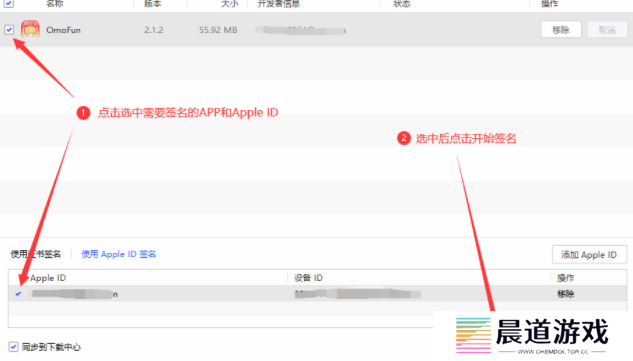Toggle the Apple ID row checkmark
This screenshot has height=361, width=633.
tap(18, 294)
